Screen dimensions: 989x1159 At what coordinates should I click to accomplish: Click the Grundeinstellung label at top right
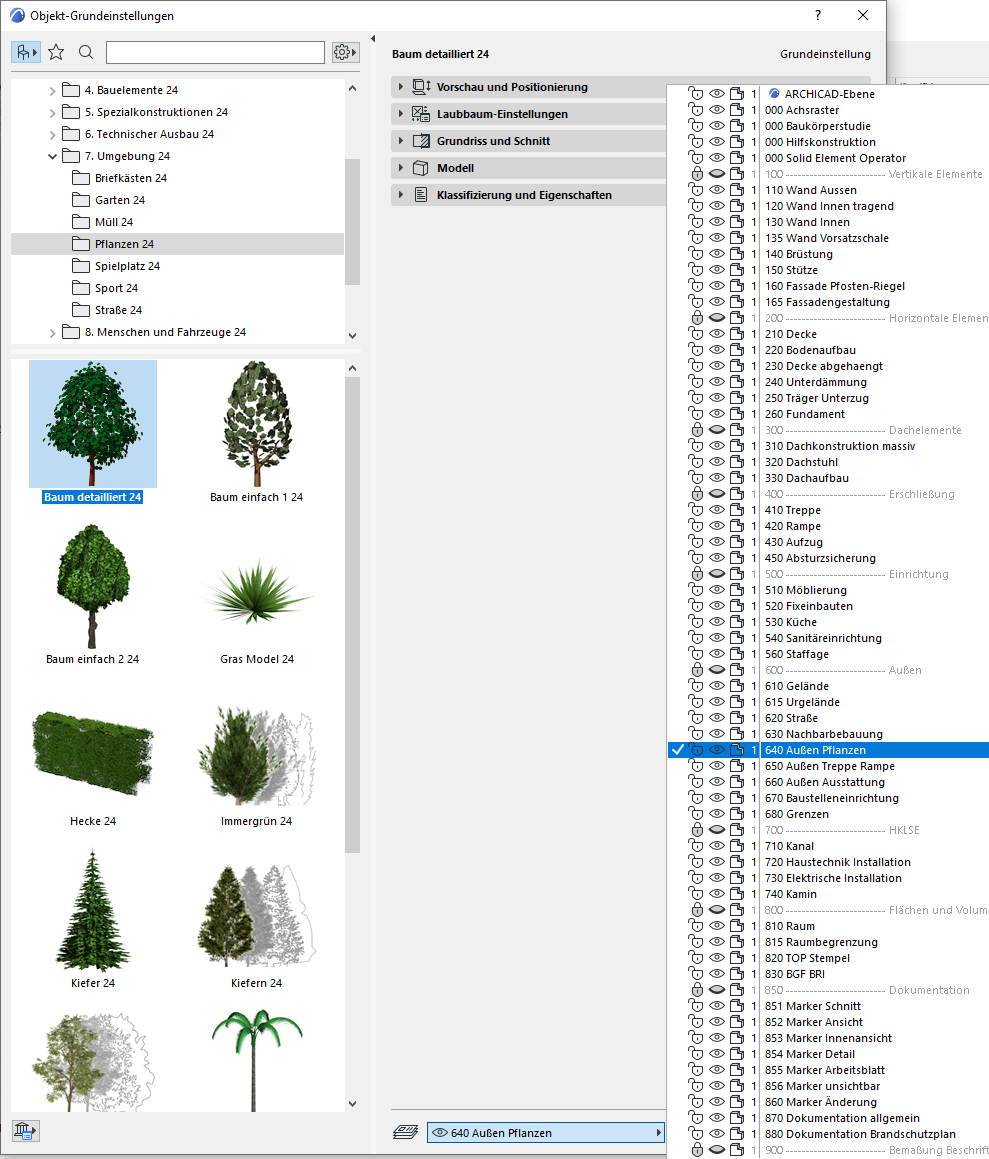click(x=824, y=54)
